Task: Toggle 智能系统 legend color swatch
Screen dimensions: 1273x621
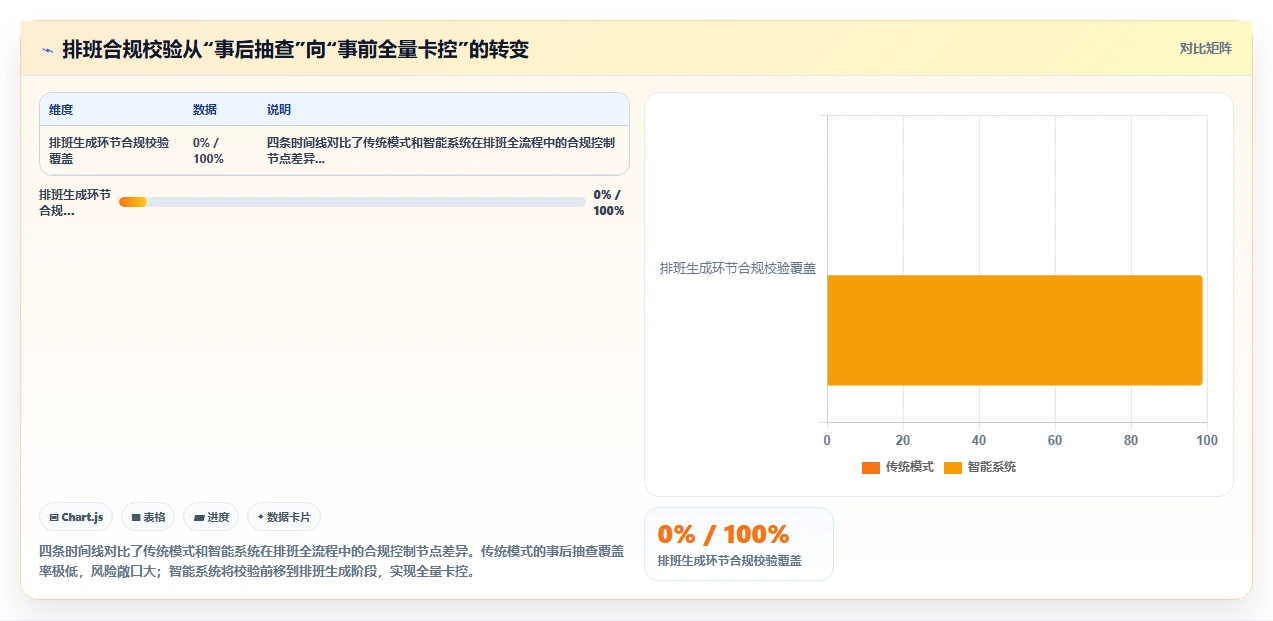Action: click(953, 468)
